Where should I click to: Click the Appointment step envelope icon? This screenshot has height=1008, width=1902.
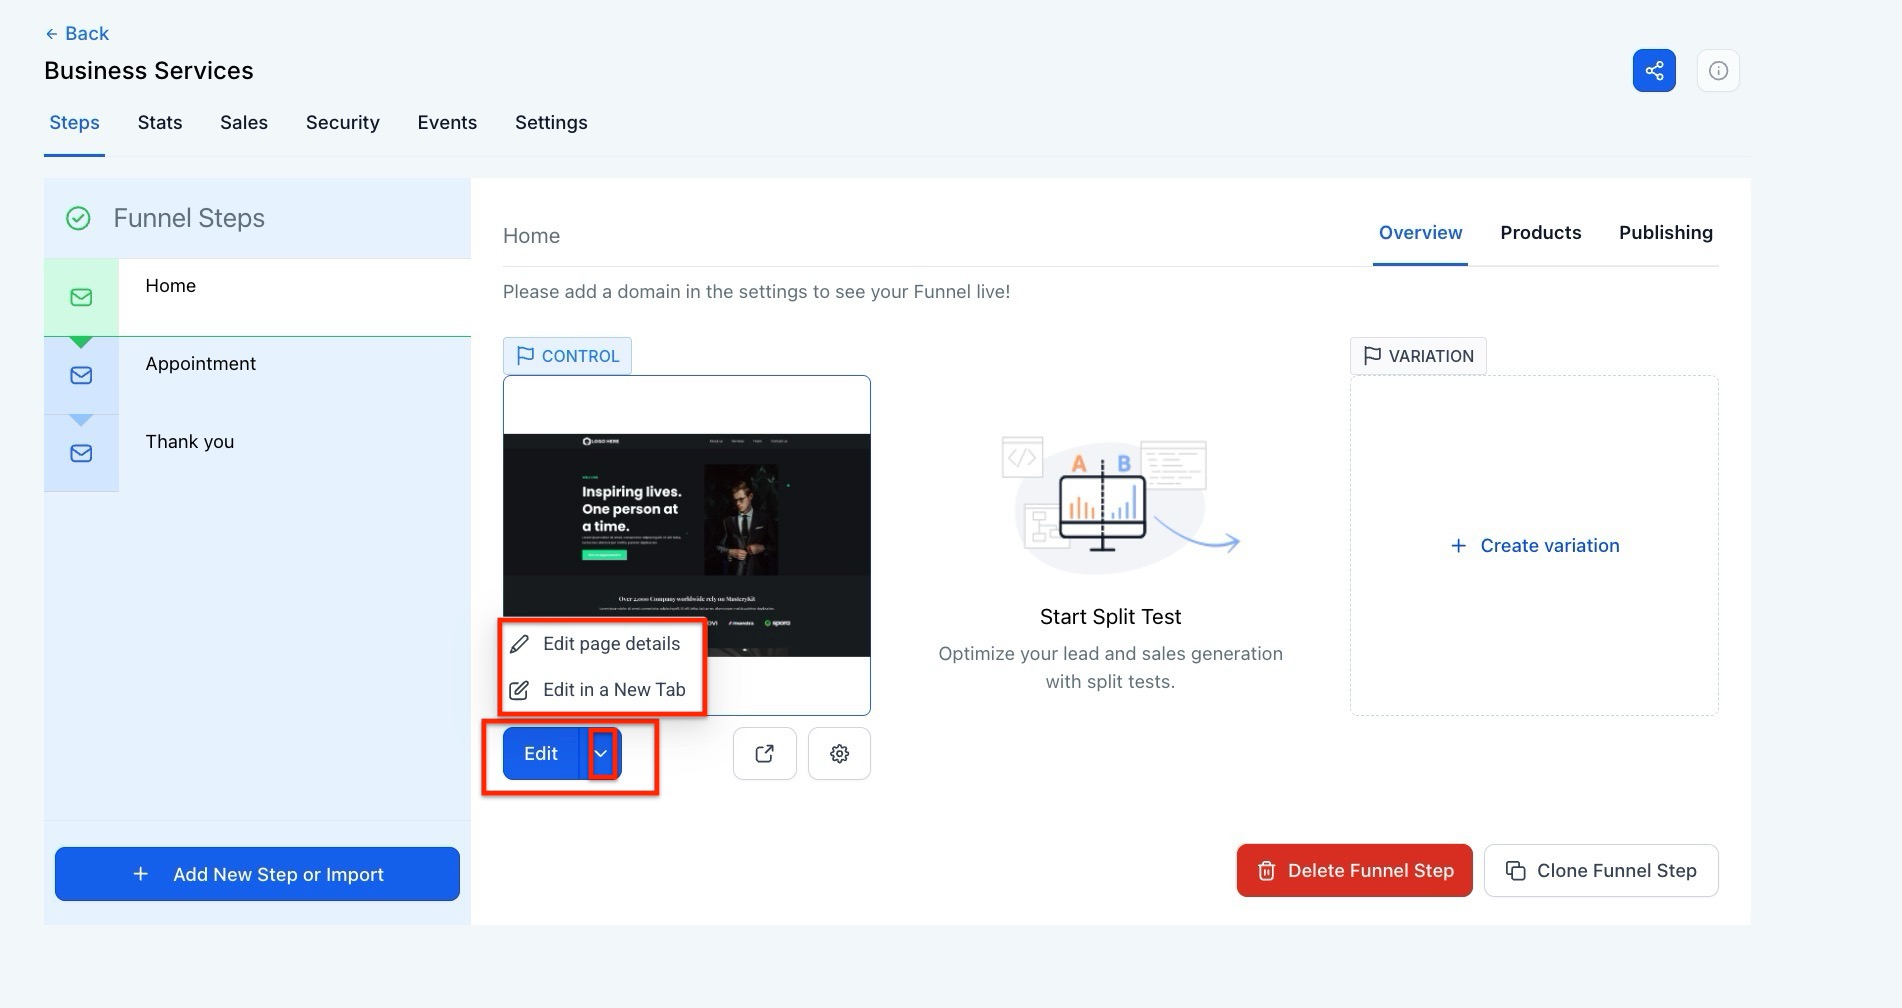81,376
